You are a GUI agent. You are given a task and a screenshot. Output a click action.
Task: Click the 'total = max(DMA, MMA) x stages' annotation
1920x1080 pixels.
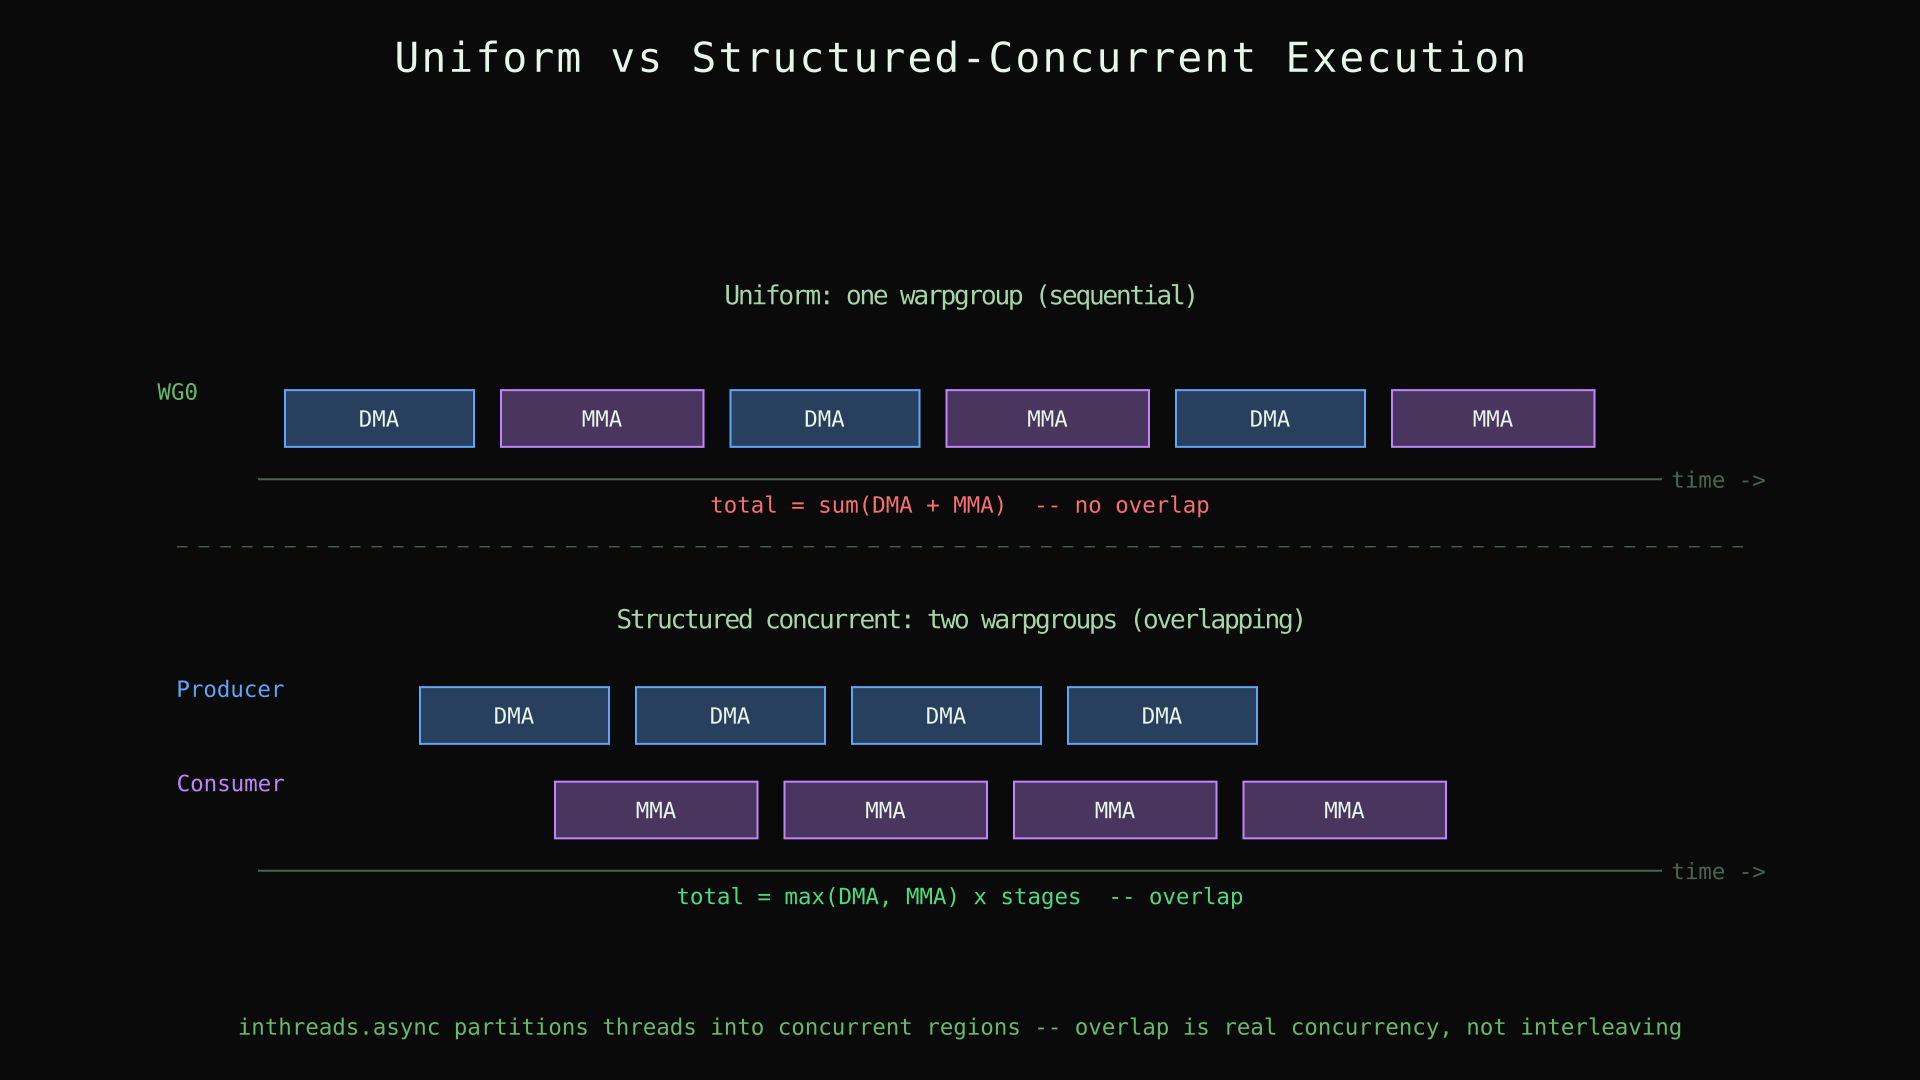pyautogui.click(x=960, y=896)
